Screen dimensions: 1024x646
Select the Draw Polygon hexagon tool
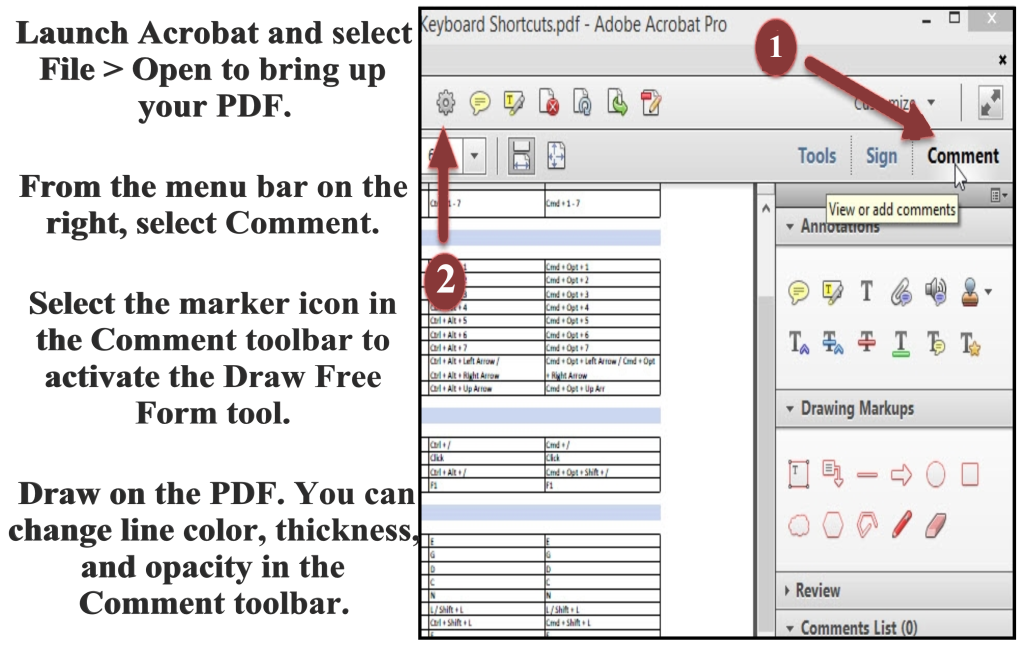pos(833,525)
